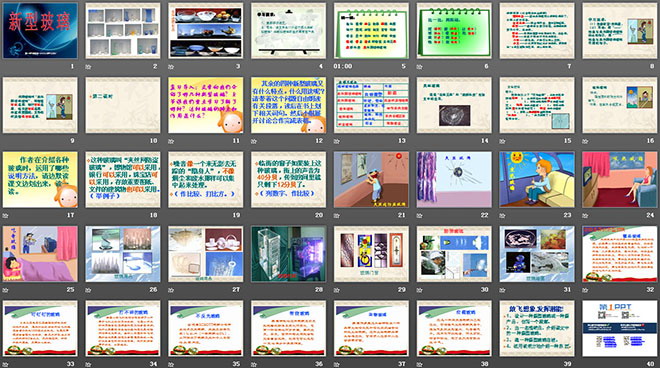Click animation star icon under slide 37

click(337, 364)
